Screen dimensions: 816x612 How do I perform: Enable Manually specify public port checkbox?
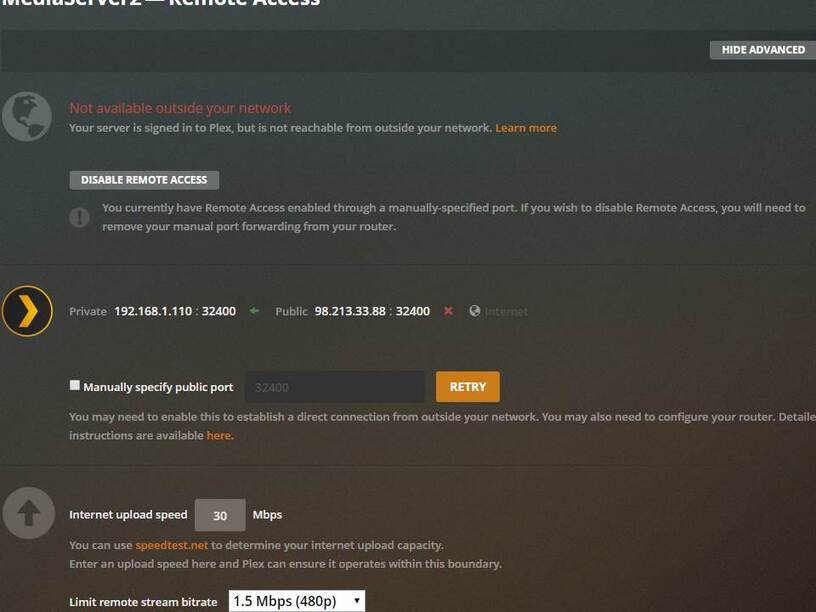pos(75,385)
